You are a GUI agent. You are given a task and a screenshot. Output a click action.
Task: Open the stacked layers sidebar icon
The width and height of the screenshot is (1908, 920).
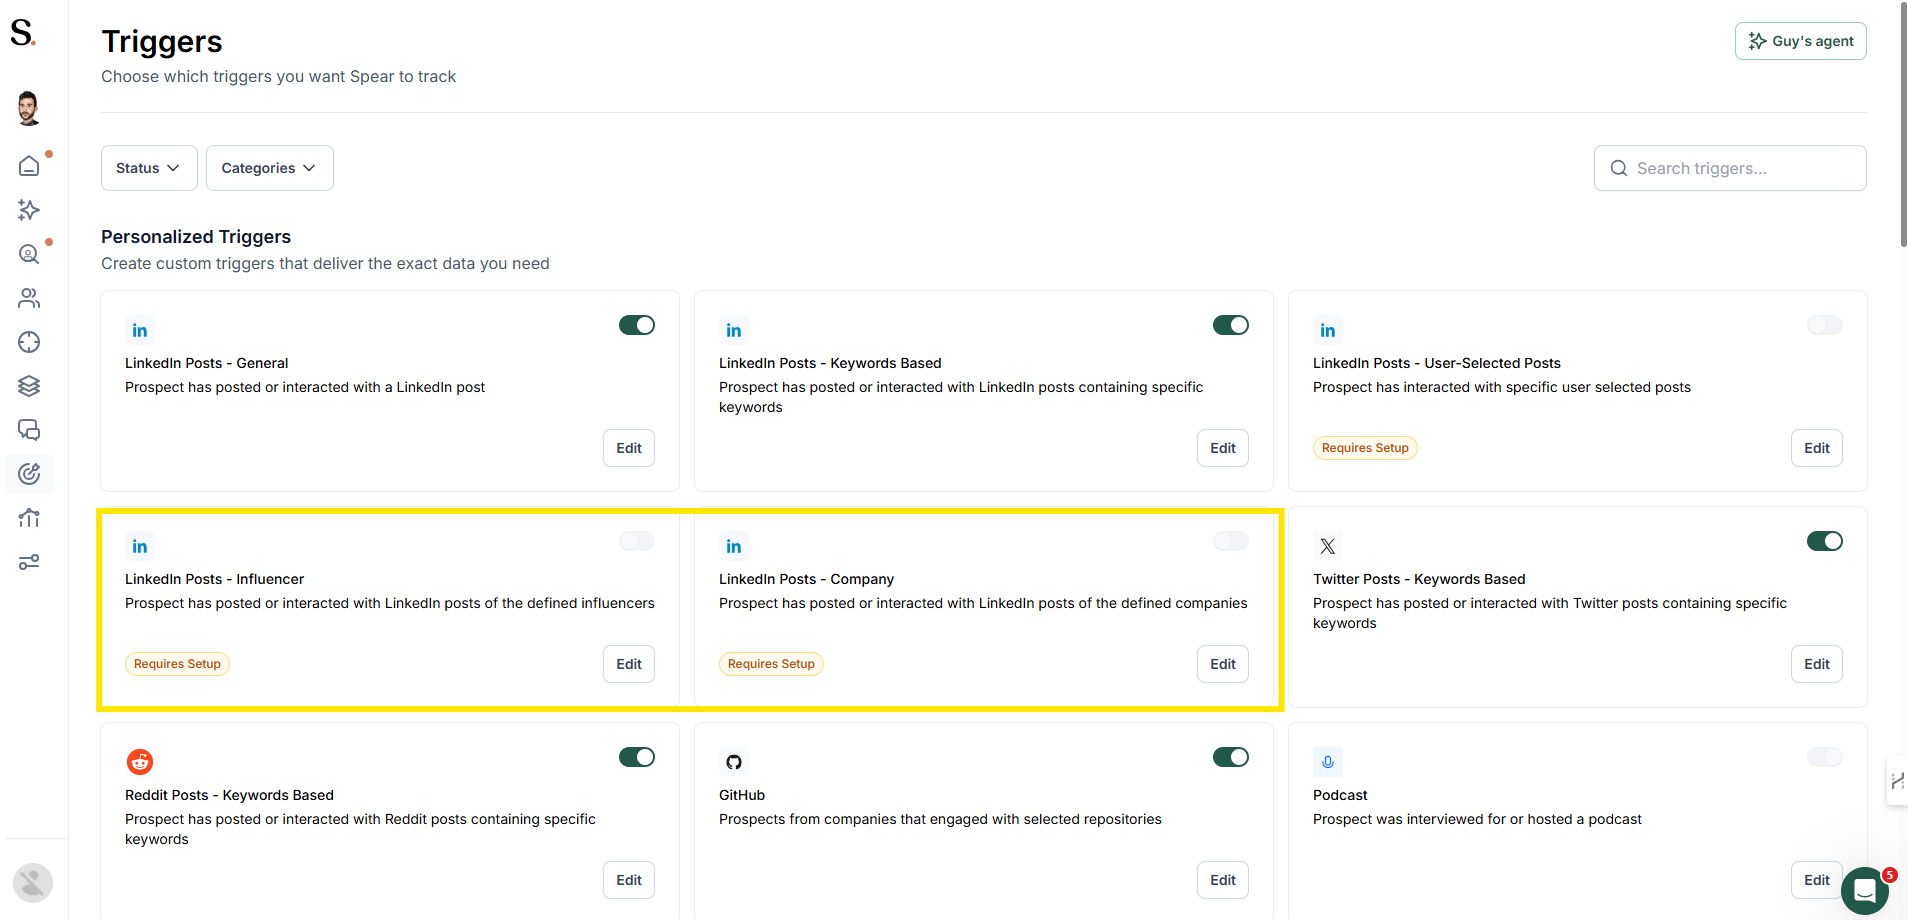pos(29,386)
